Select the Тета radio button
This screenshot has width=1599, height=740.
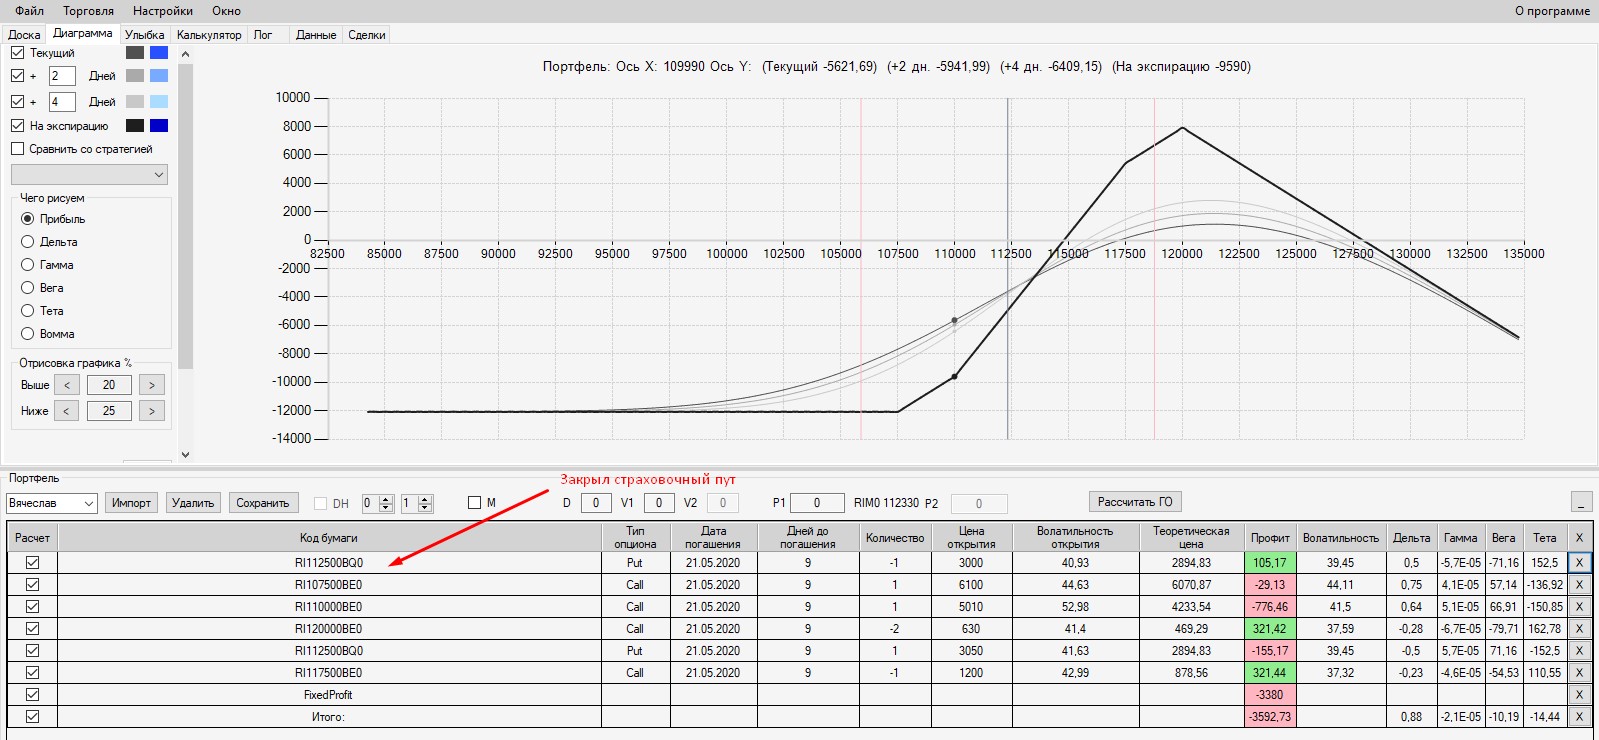pos(28,311)
